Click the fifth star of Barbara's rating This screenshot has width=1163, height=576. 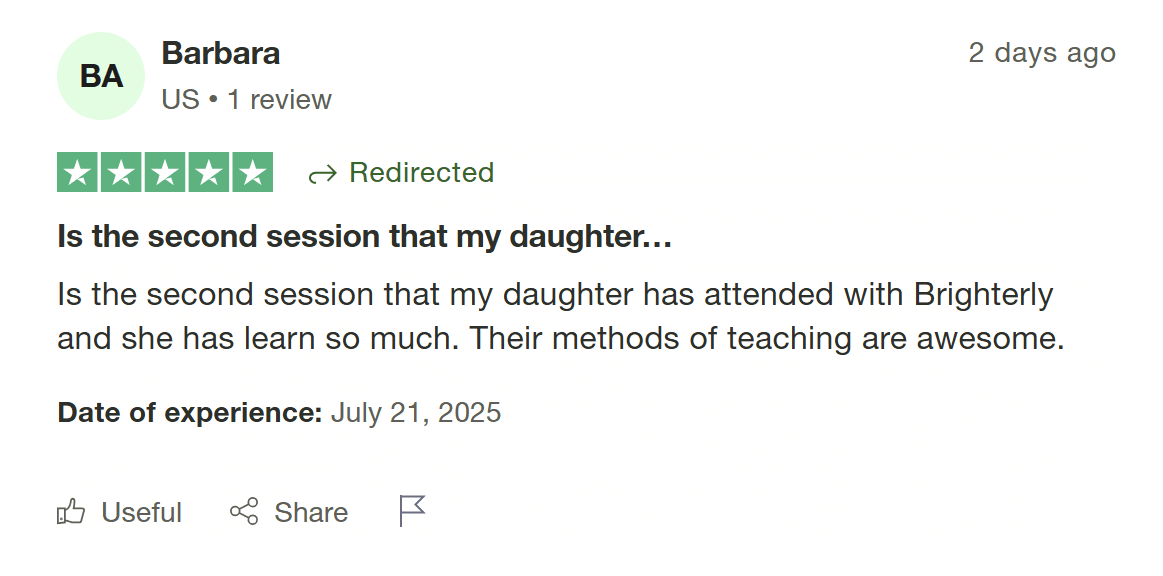253,171
